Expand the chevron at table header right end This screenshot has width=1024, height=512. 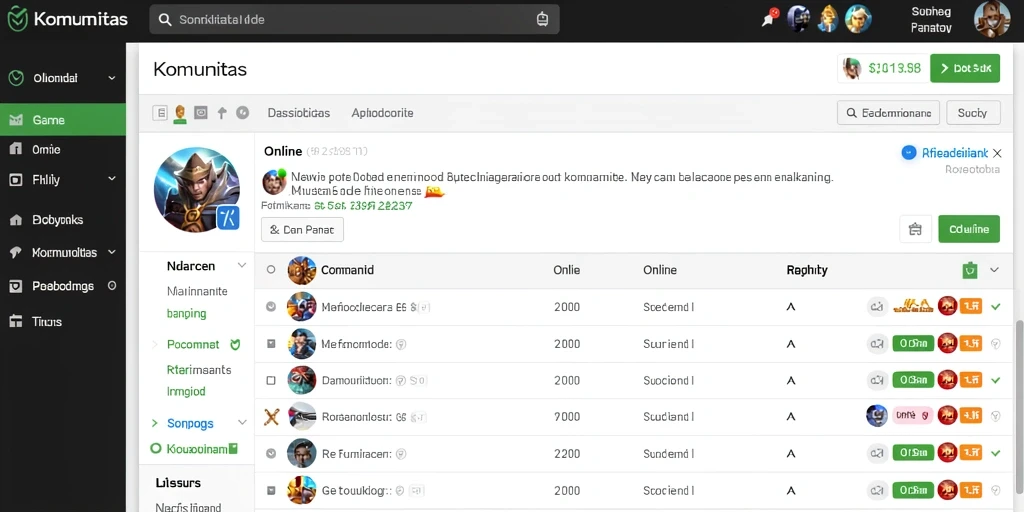pos(995,270)
